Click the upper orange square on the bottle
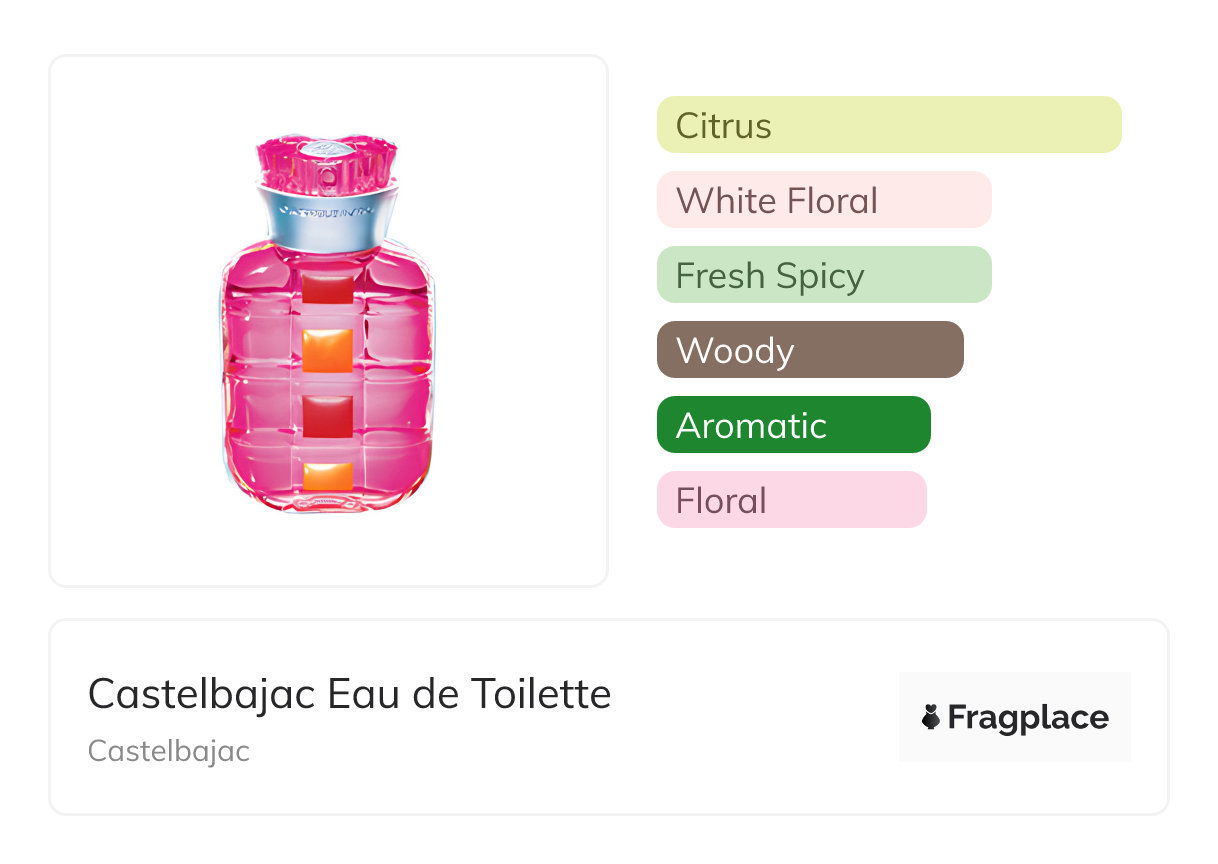1218x864 pixels. [x=327, y=350]
